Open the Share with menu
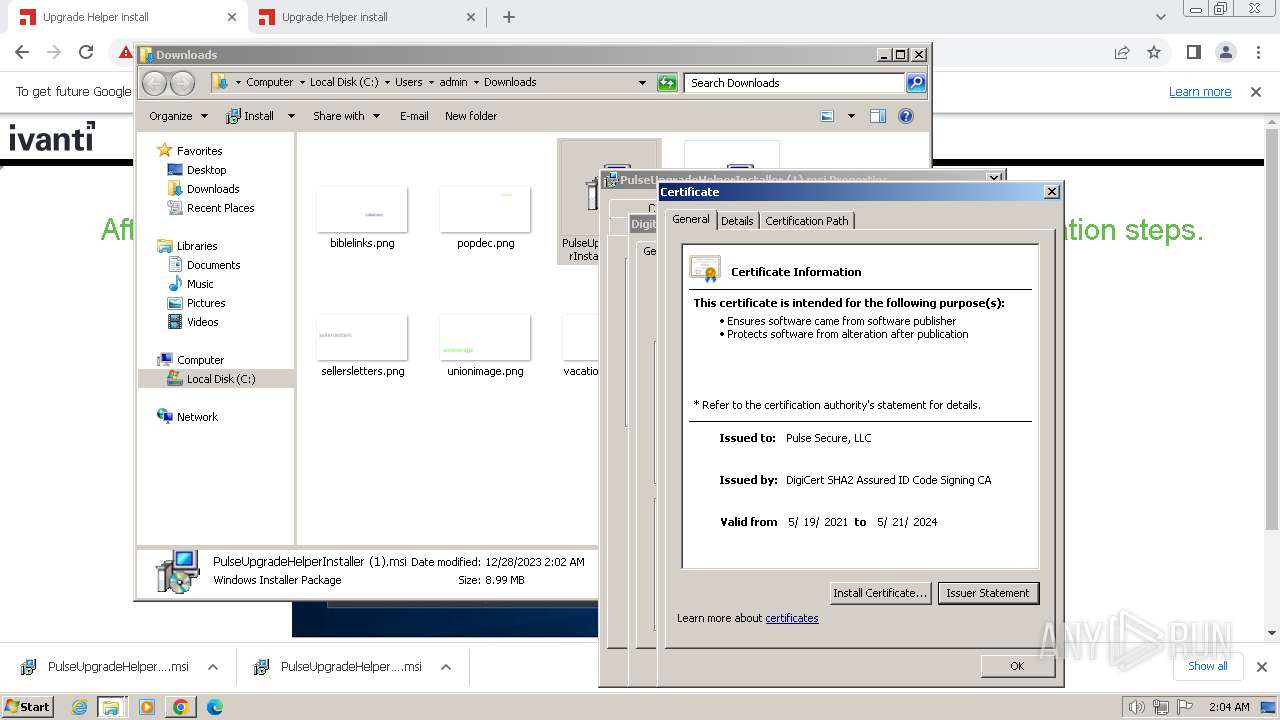The width and height of the screenshot is (1280, 720). click(346, 116)
